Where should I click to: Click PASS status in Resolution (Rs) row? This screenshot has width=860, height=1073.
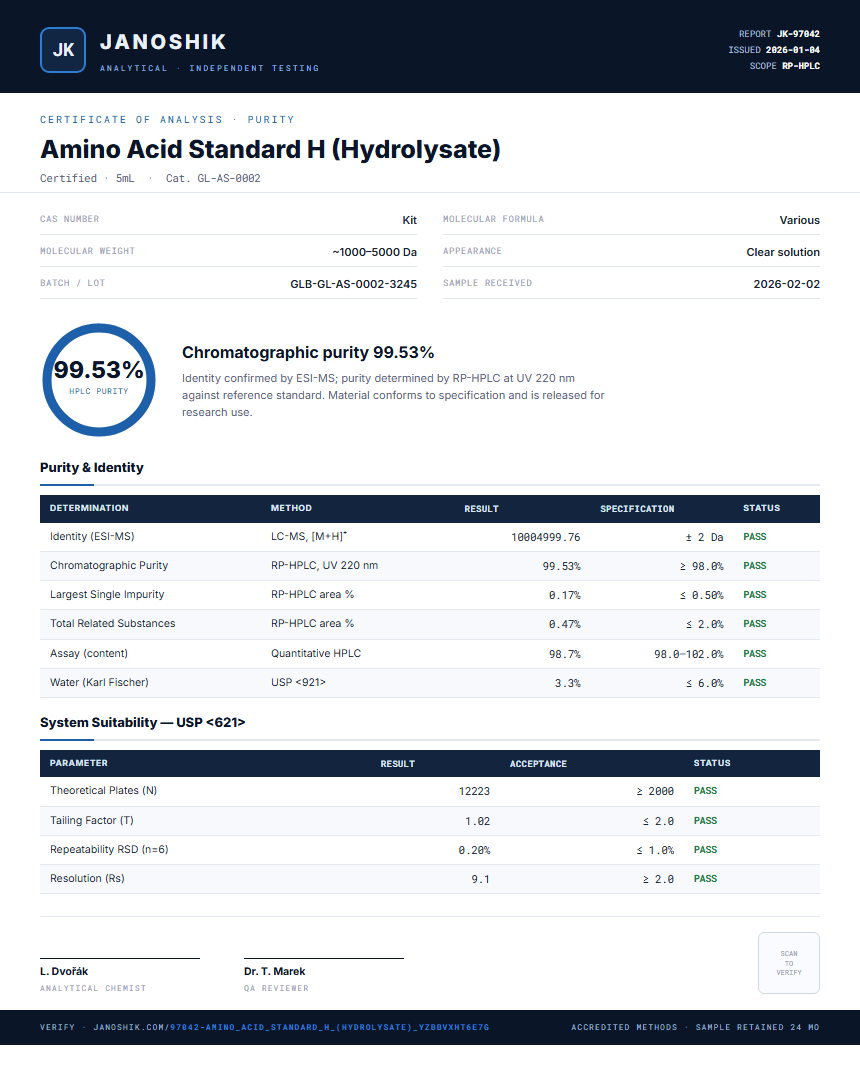(x=705, y=879)
